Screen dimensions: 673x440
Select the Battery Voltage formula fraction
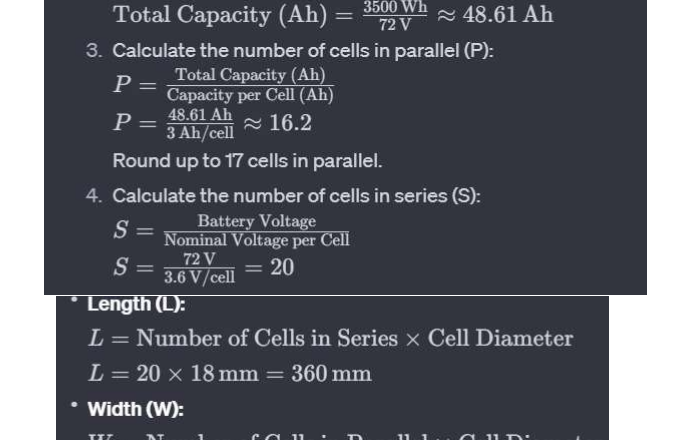(x=231, y=230)
